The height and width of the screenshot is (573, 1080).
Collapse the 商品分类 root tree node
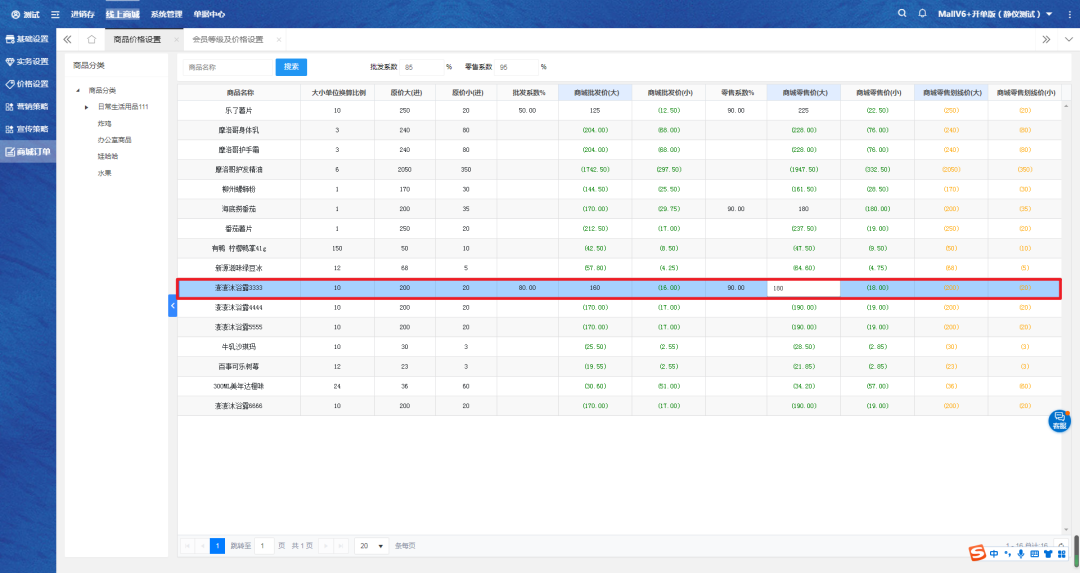tap(78, 90)
